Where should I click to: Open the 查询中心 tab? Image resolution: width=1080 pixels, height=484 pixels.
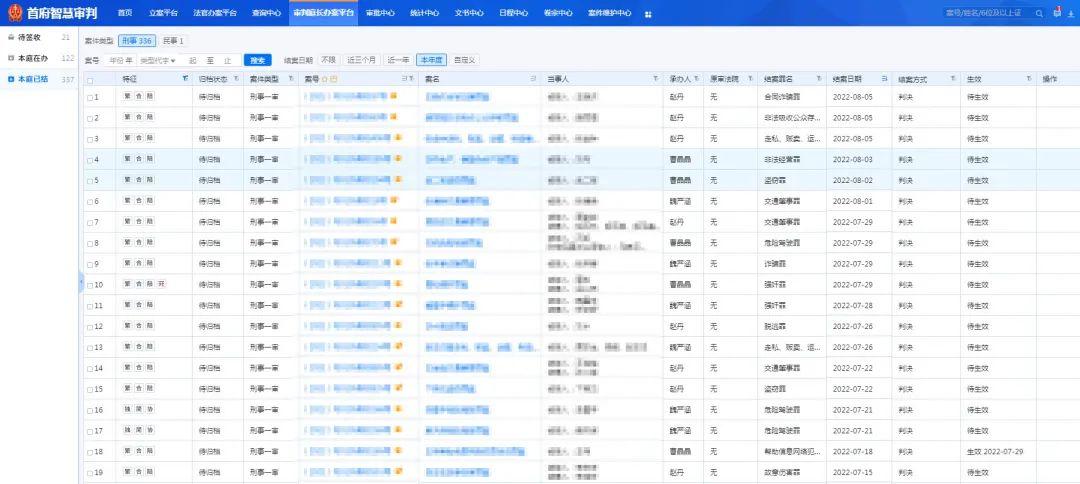(x=267, y=13)
